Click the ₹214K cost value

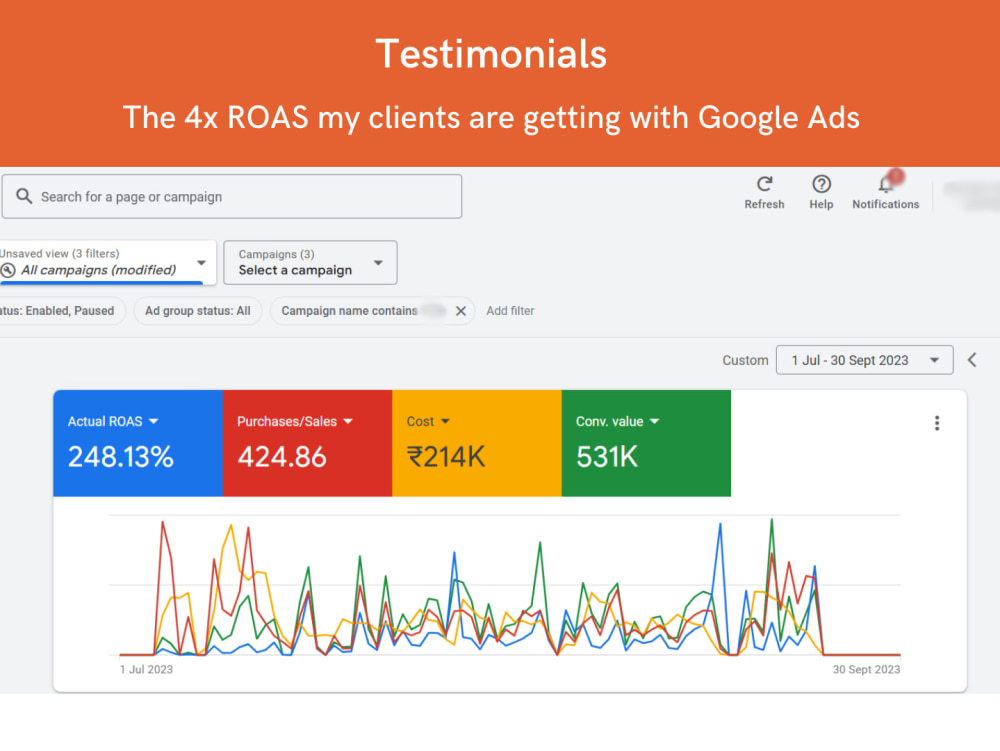point(446,457)
